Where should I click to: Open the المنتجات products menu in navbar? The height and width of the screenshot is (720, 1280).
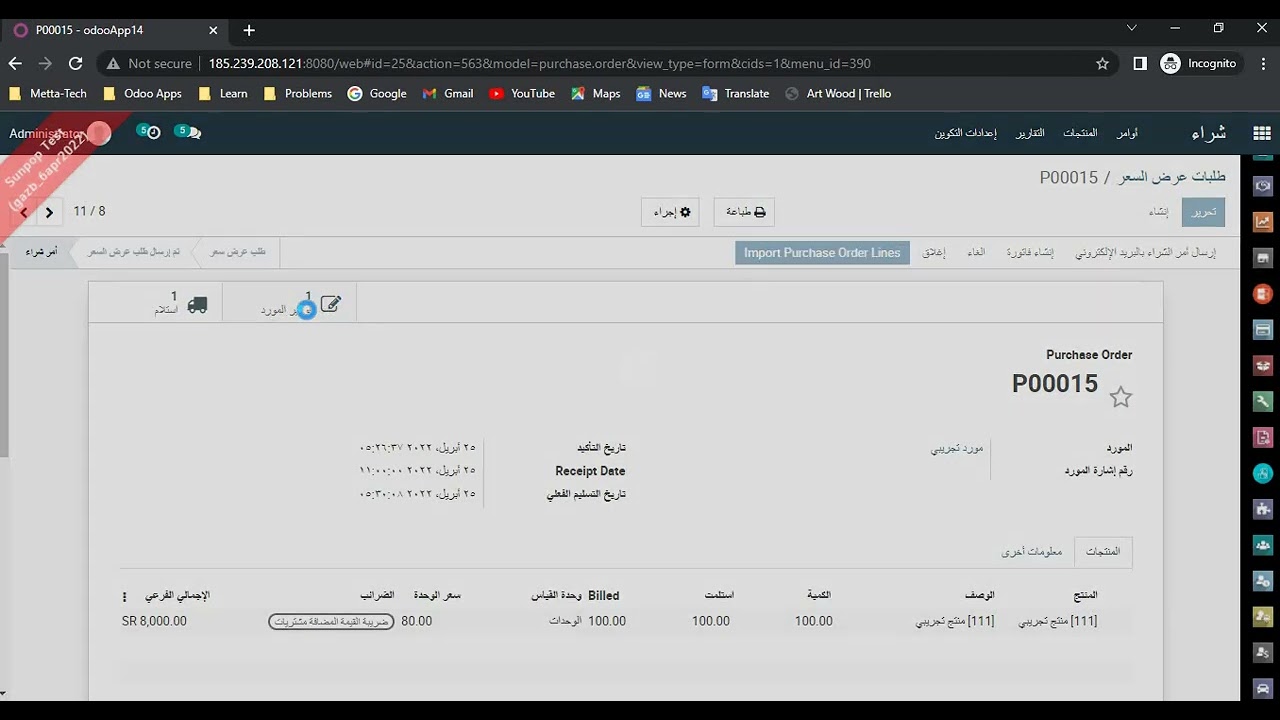click(x=1080, y=133)
